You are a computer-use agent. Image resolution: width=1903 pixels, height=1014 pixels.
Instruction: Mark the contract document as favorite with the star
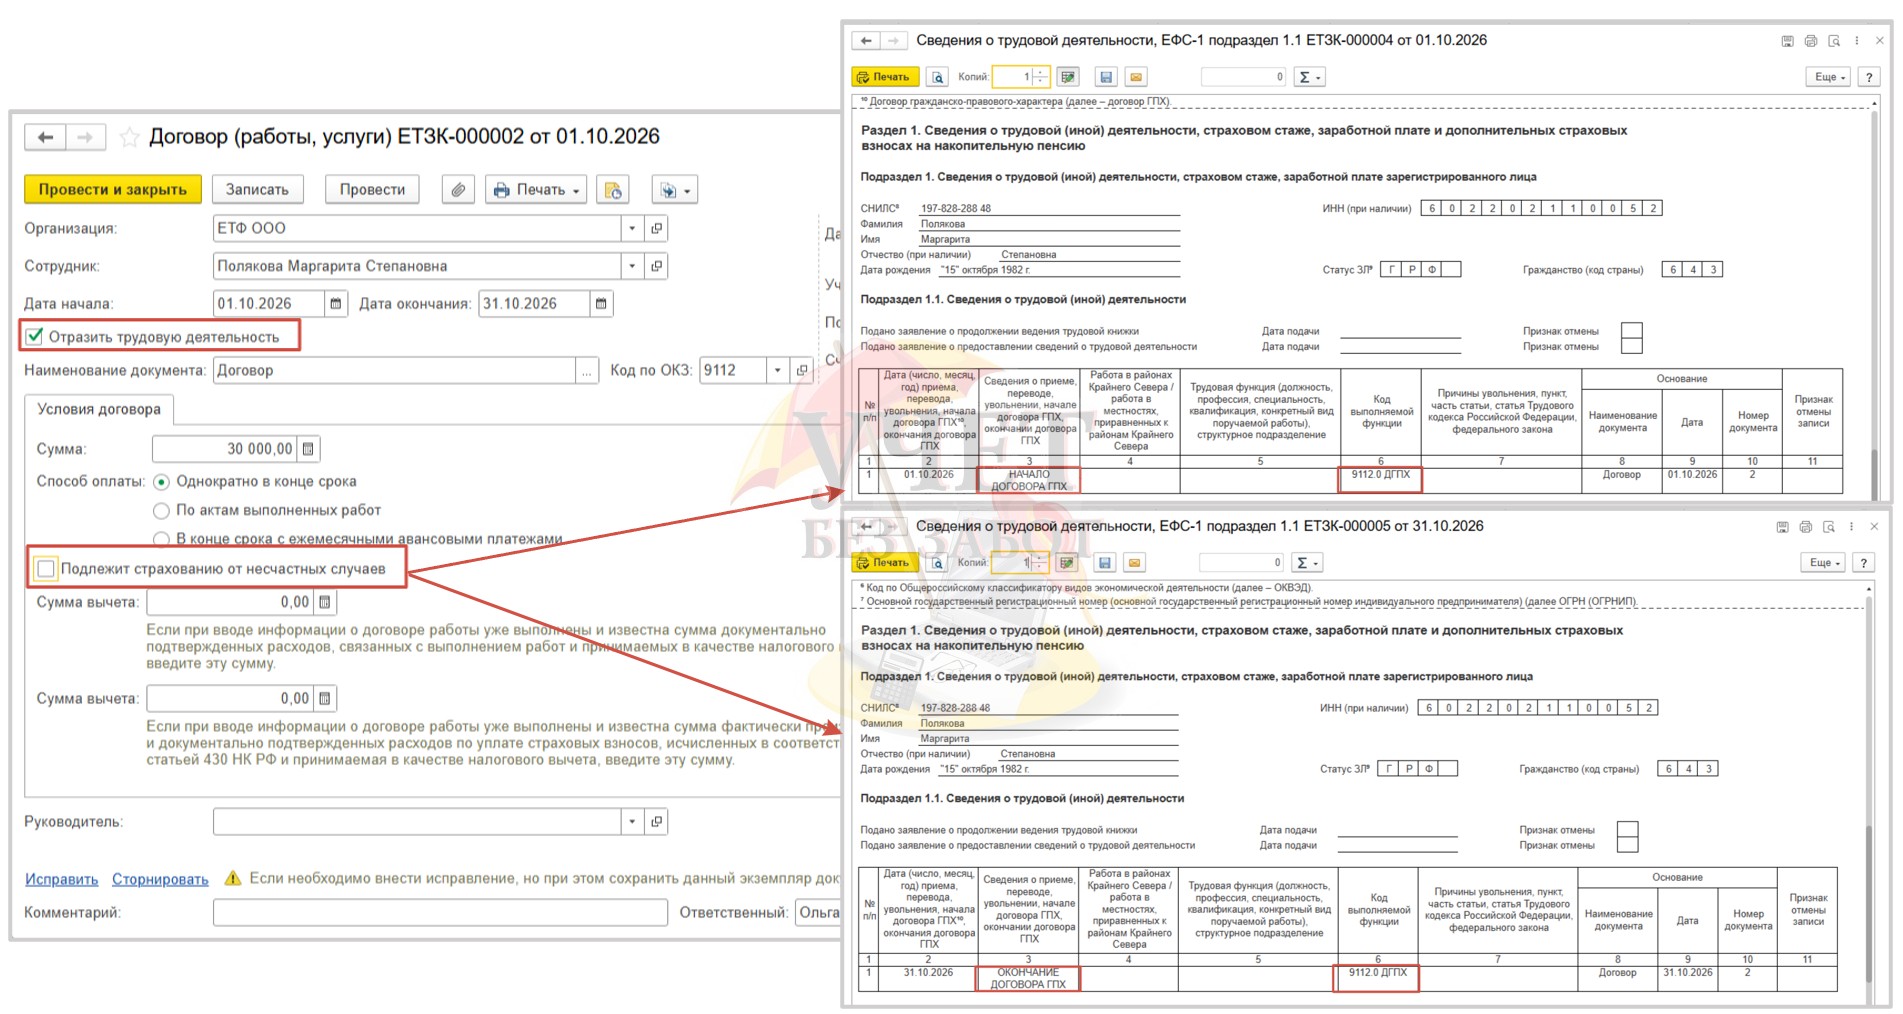[x=129, y=137]
